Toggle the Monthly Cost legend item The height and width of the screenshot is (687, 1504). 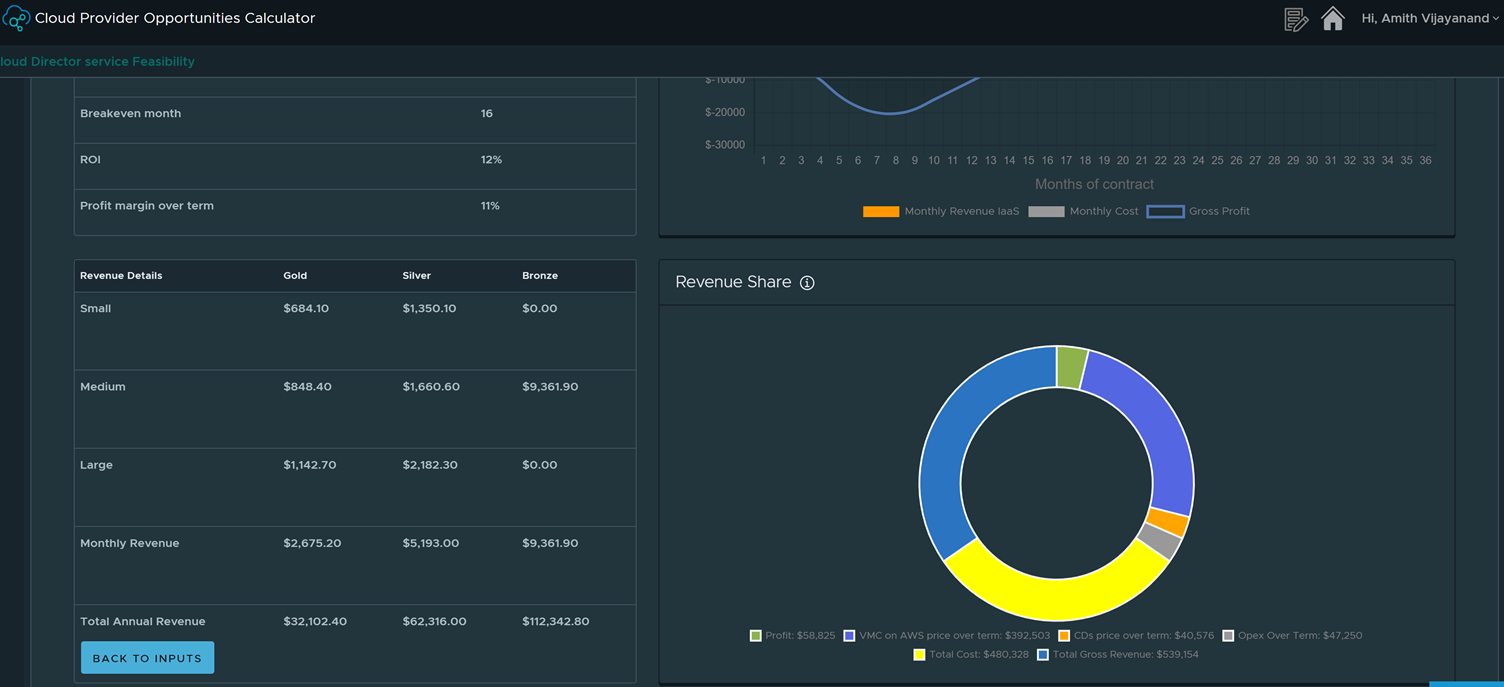point(1083,212)
